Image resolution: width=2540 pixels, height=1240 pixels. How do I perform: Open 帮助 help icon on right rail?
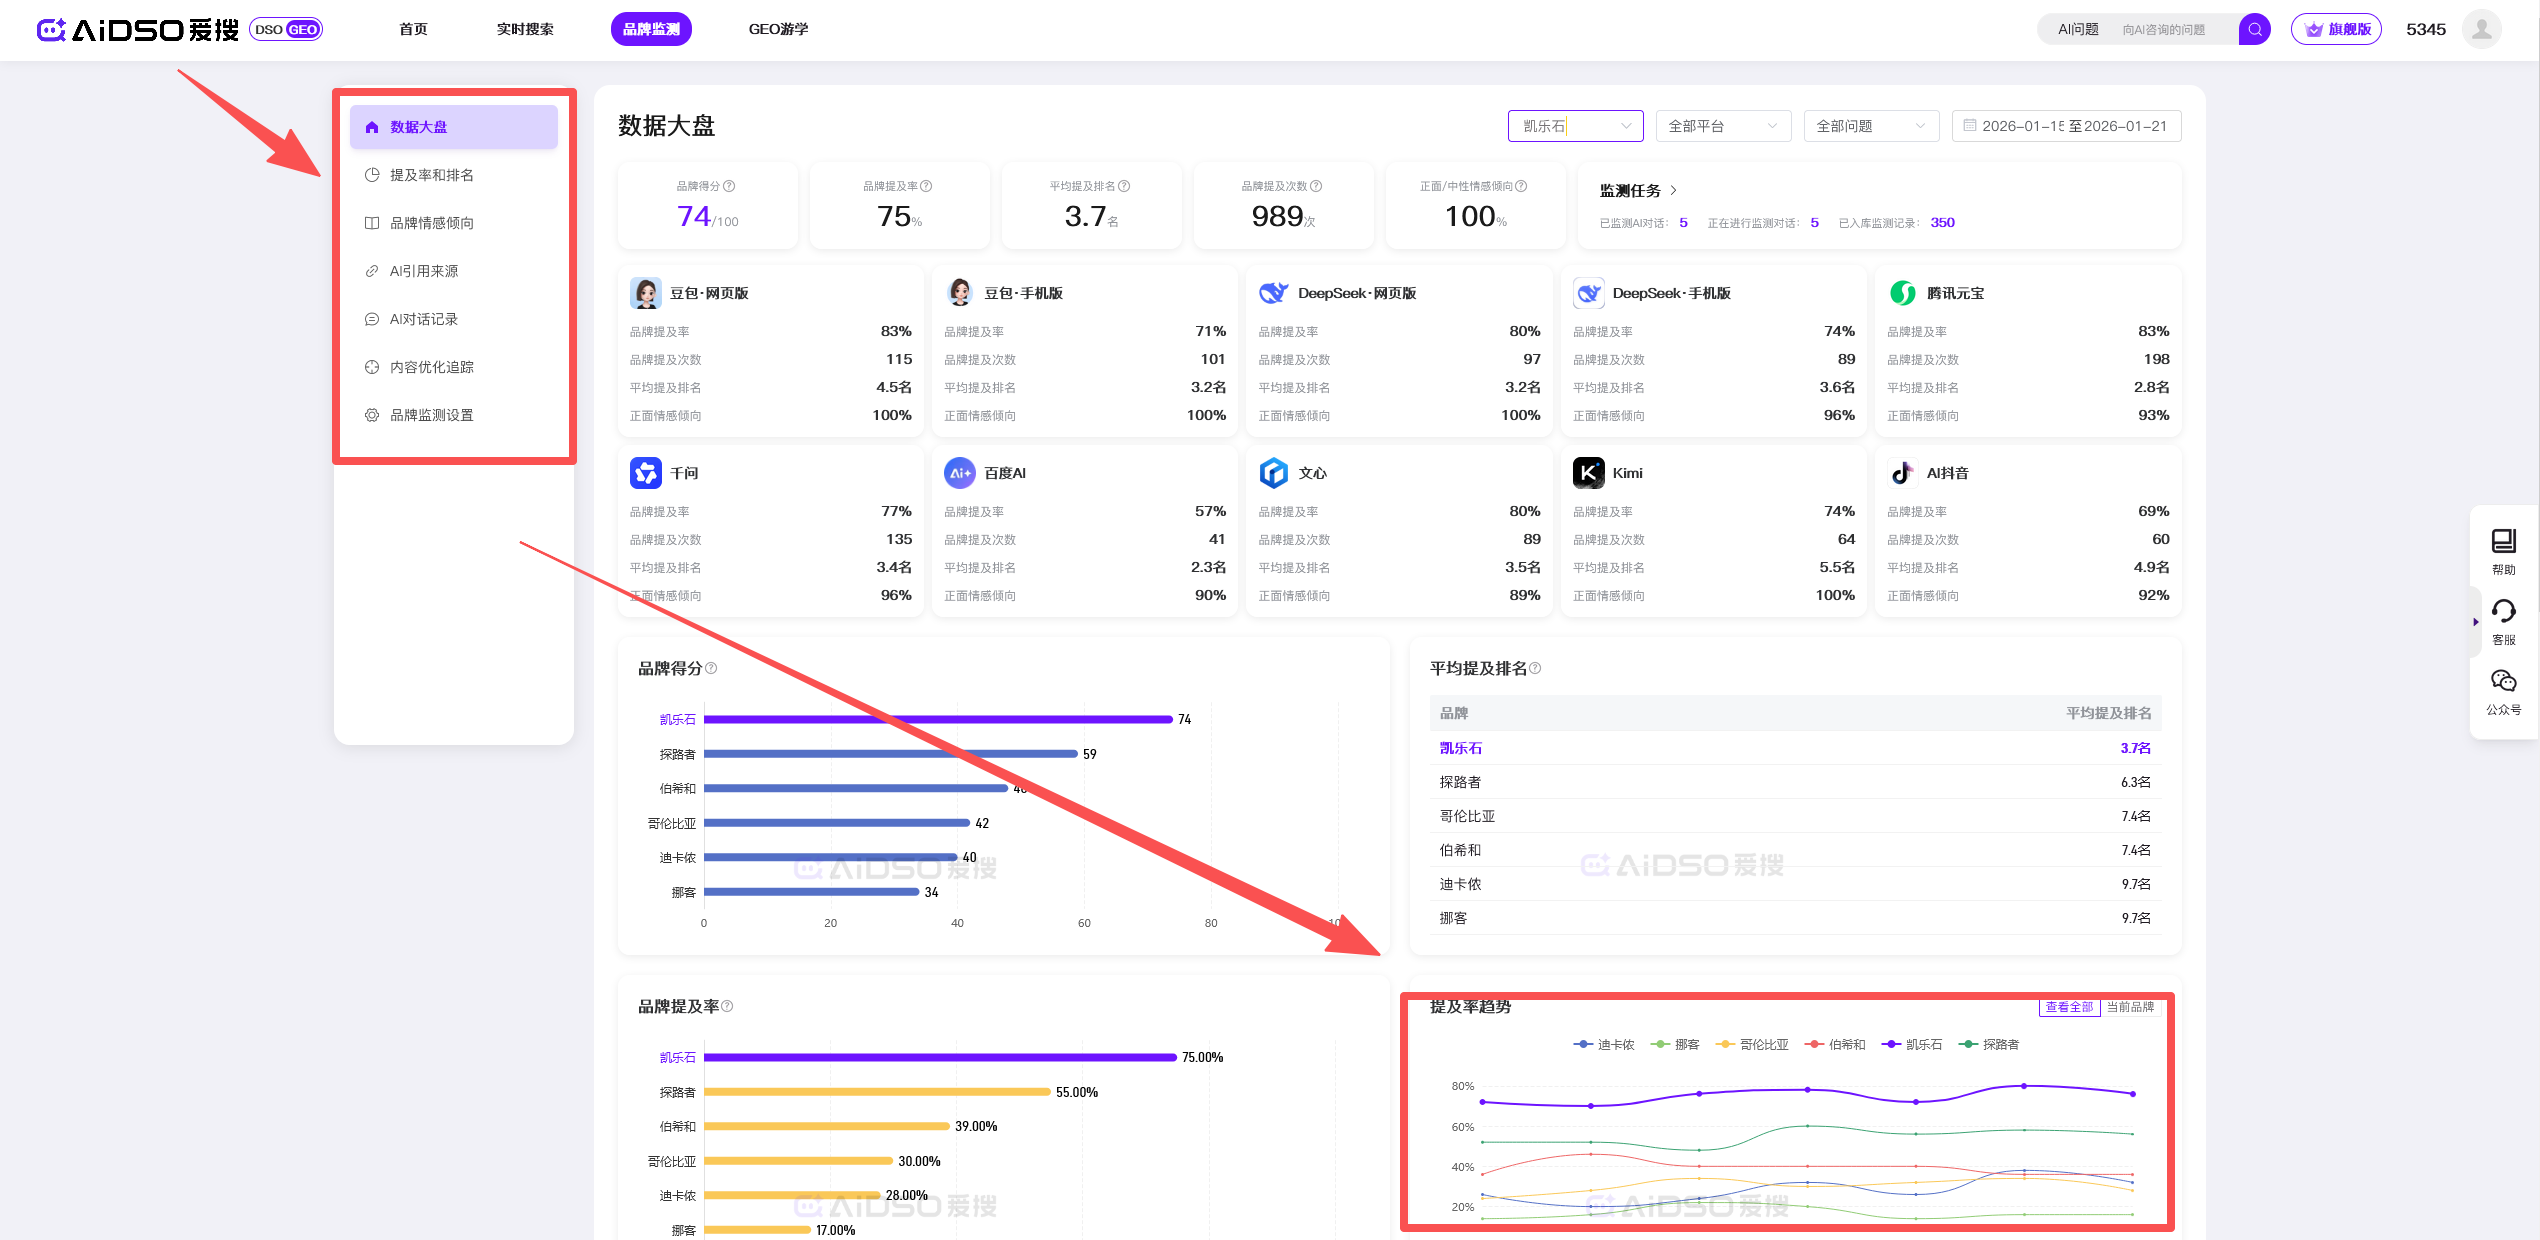point(2503,541)
